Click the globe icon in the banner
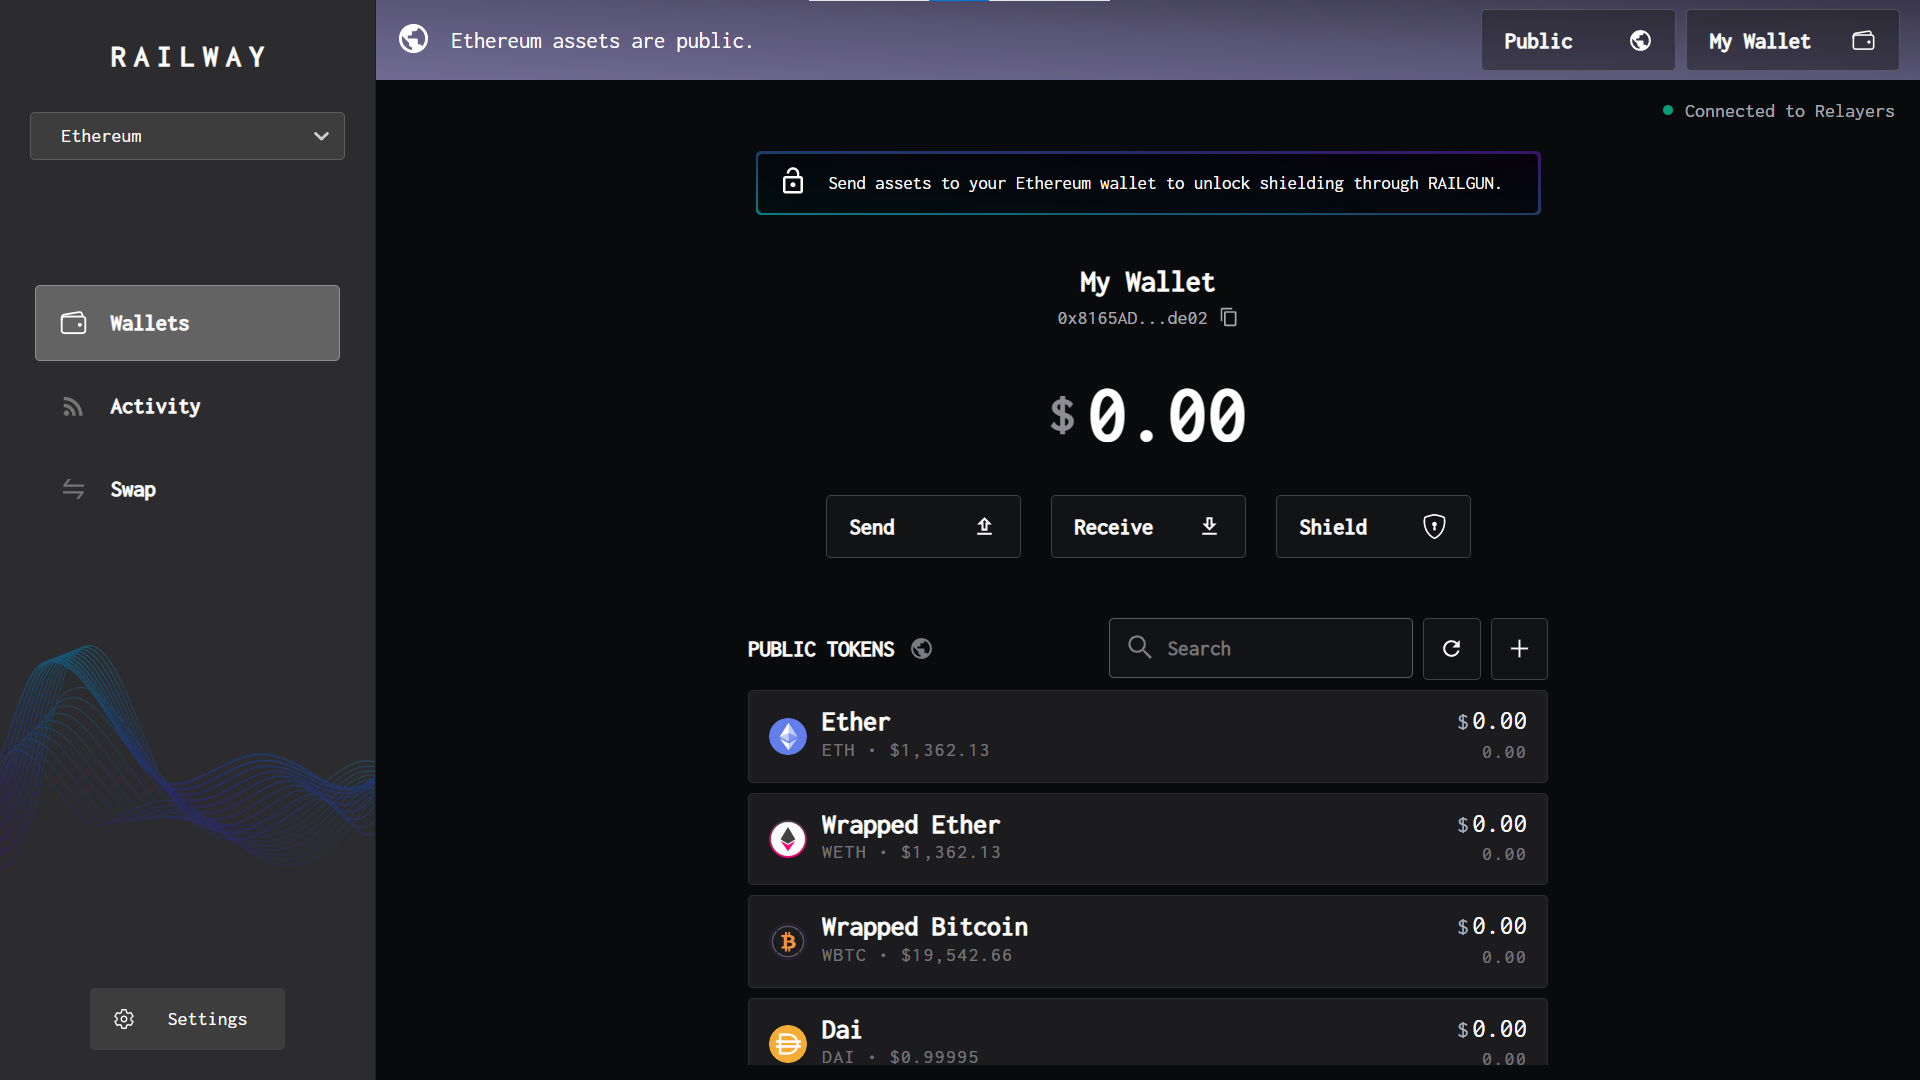Screen dimensions: 1920x1080 [x=413, y=39]
